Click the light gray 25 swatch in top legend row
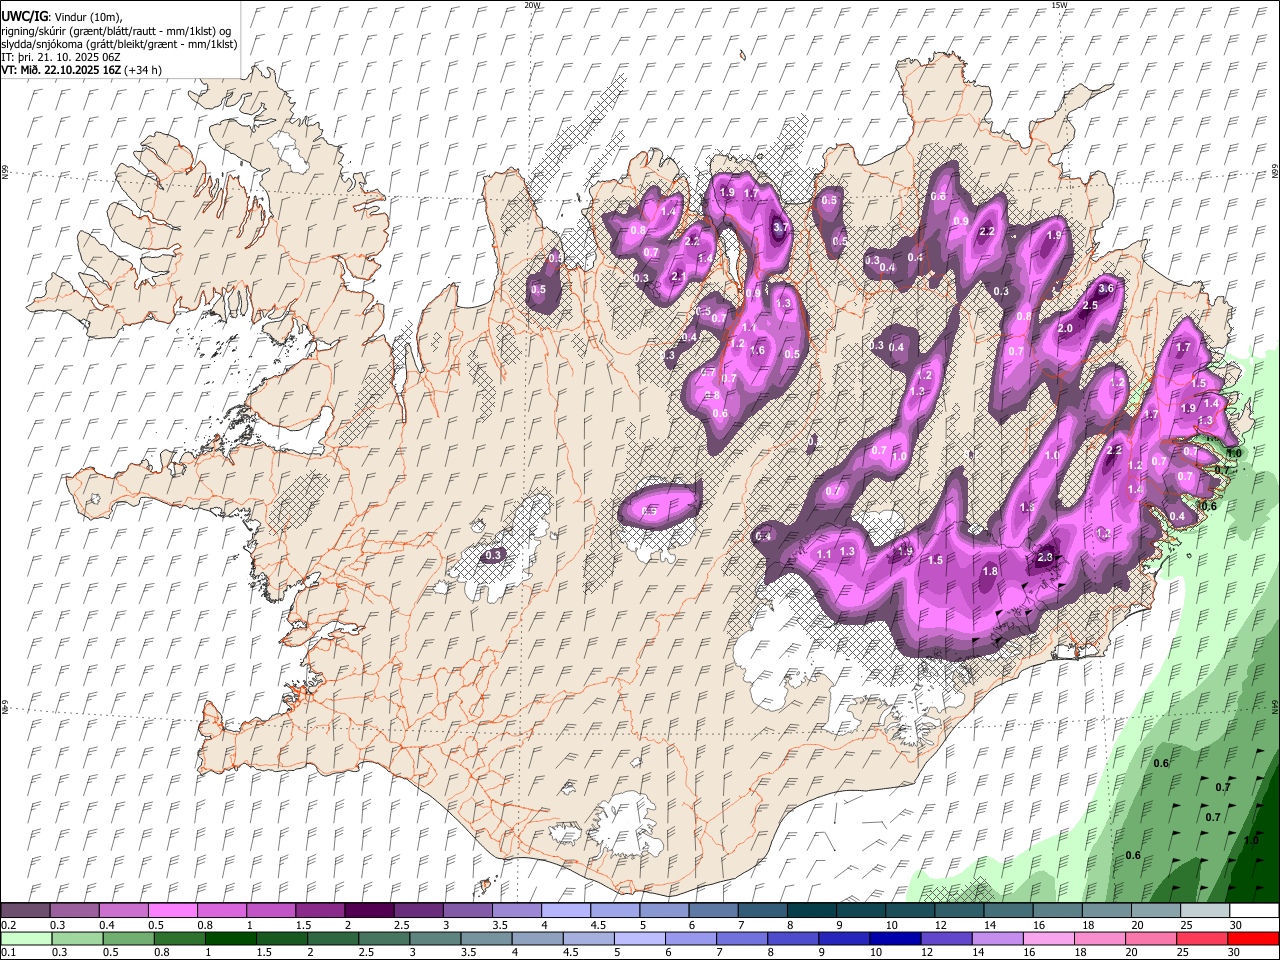Image resolution: width=1280 pixels, height=960 pixels. click(x=1205, y=911)
